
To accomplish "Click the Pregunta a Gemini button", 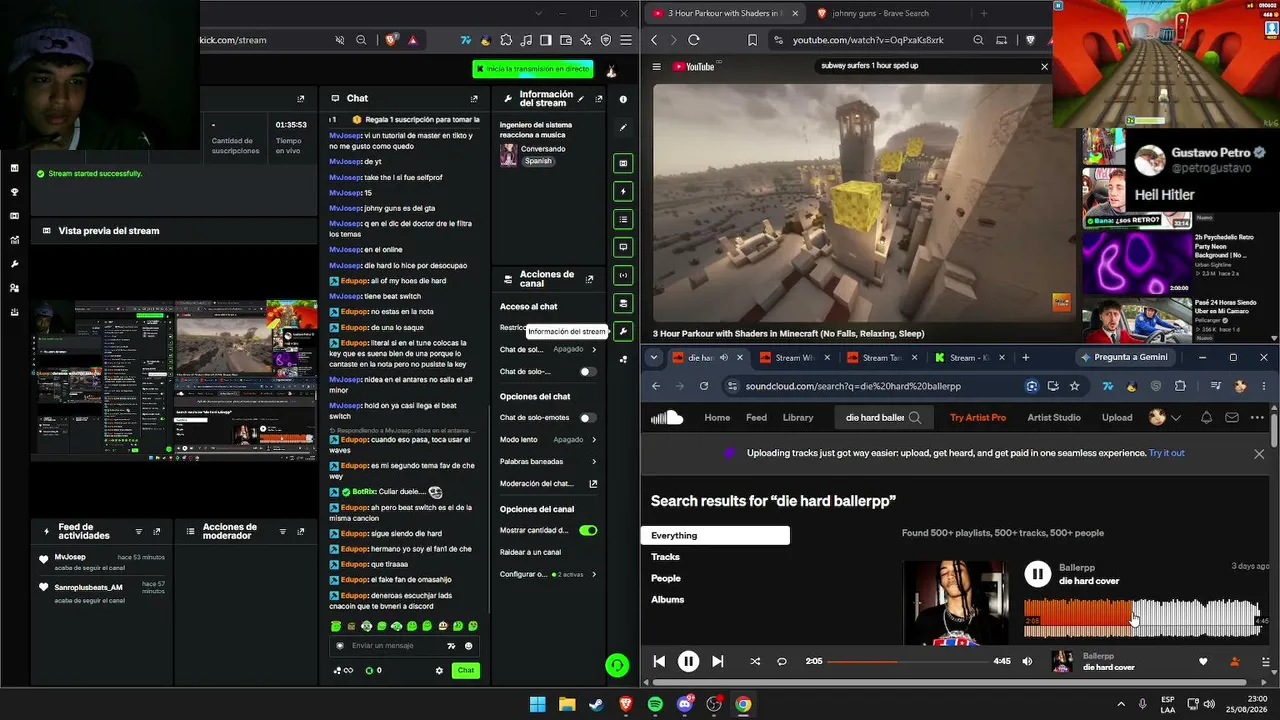I will point(1124,357).
